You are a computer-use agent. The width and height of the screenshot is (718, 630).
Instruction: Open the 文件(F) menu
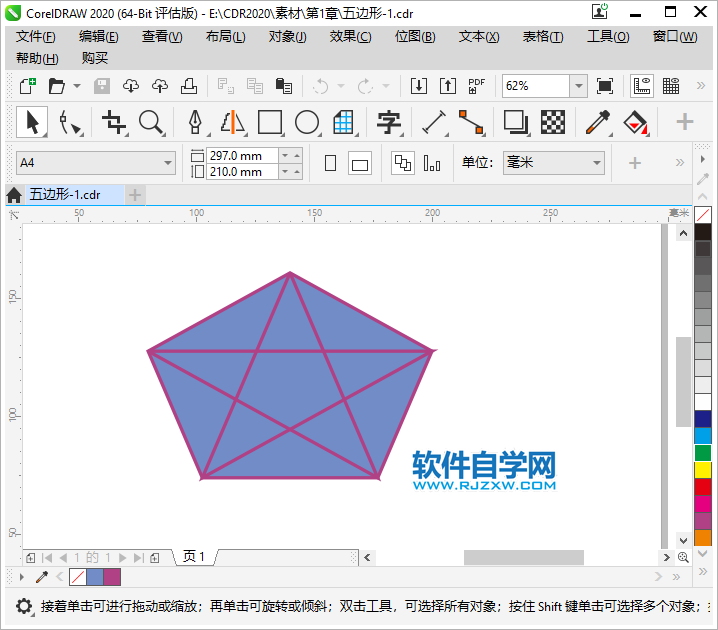(x=36, y=37)
